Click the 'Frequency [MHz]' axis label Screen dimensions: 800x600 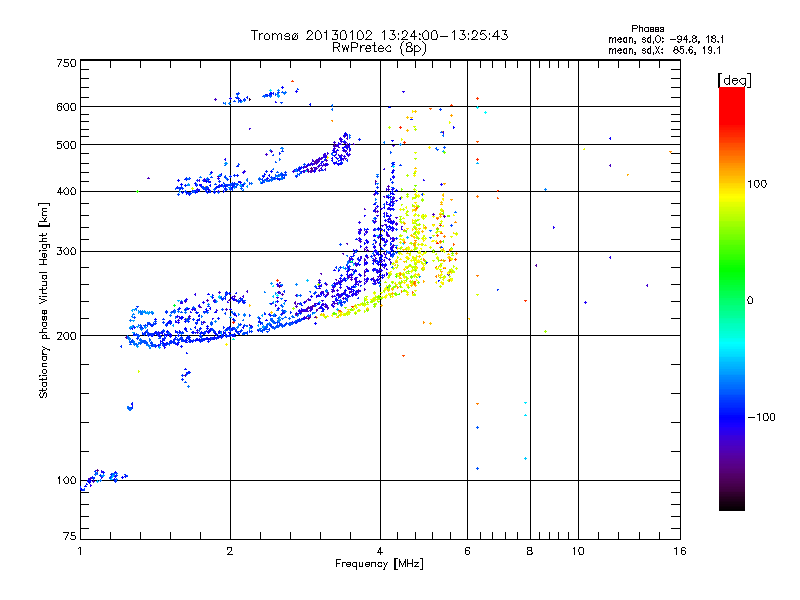[379, 564]
